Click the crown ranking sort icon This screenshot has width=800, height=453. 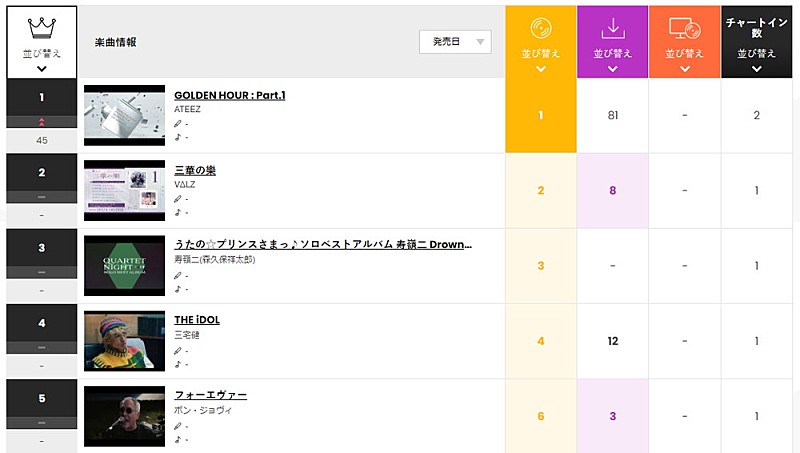[x=41, y=26]
